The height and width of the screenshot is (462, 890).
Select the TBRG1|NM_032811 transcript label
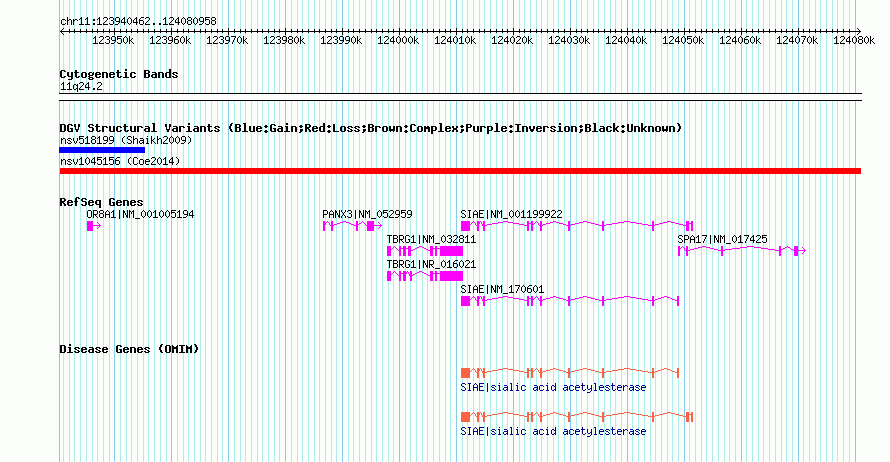[x=431, y=240]
